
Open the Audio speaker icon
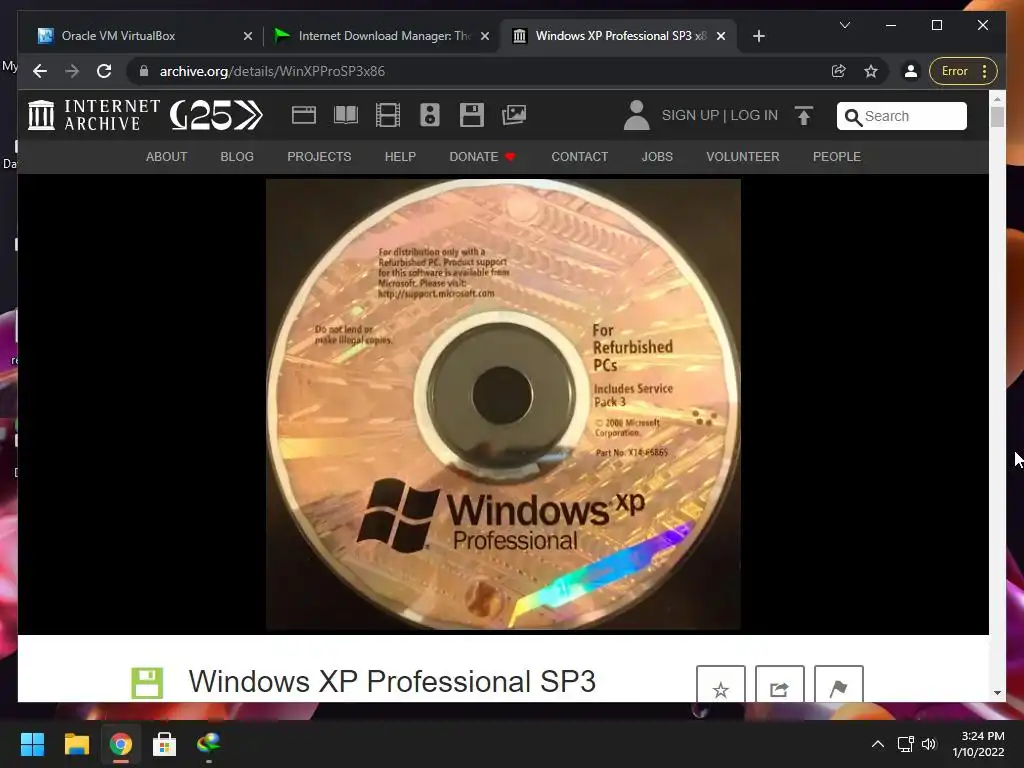click(x=430, y=115)
